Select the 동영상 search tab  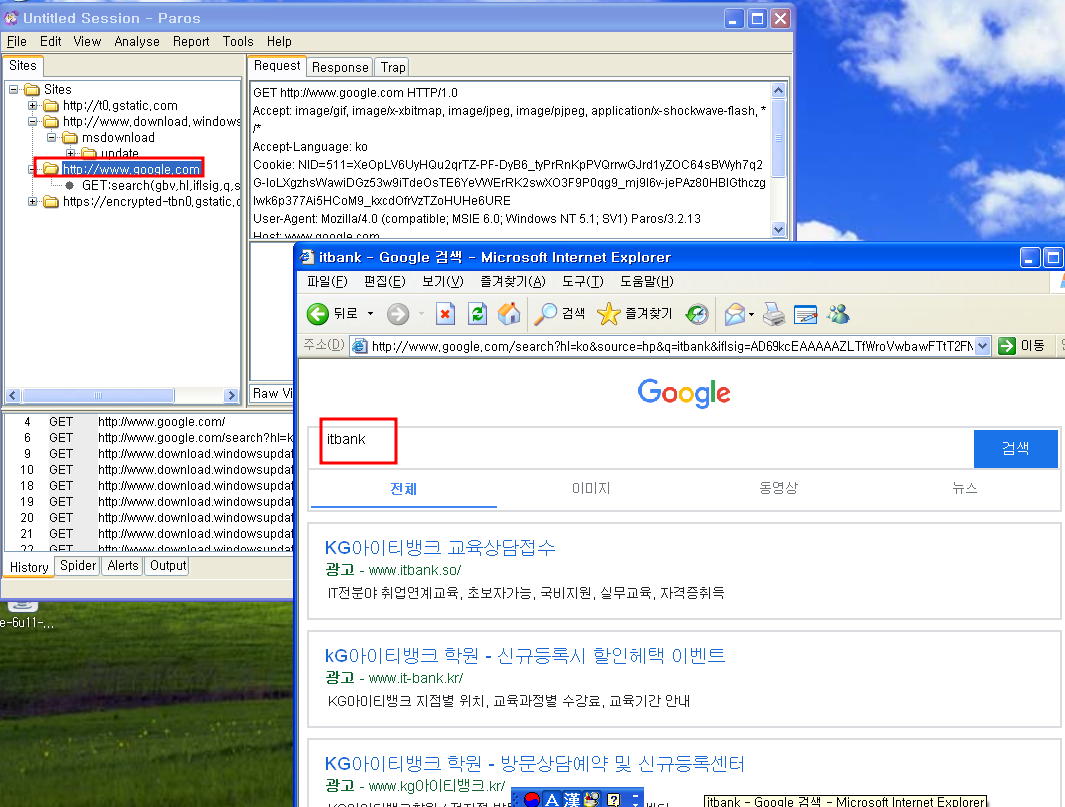tap(778, 488)
